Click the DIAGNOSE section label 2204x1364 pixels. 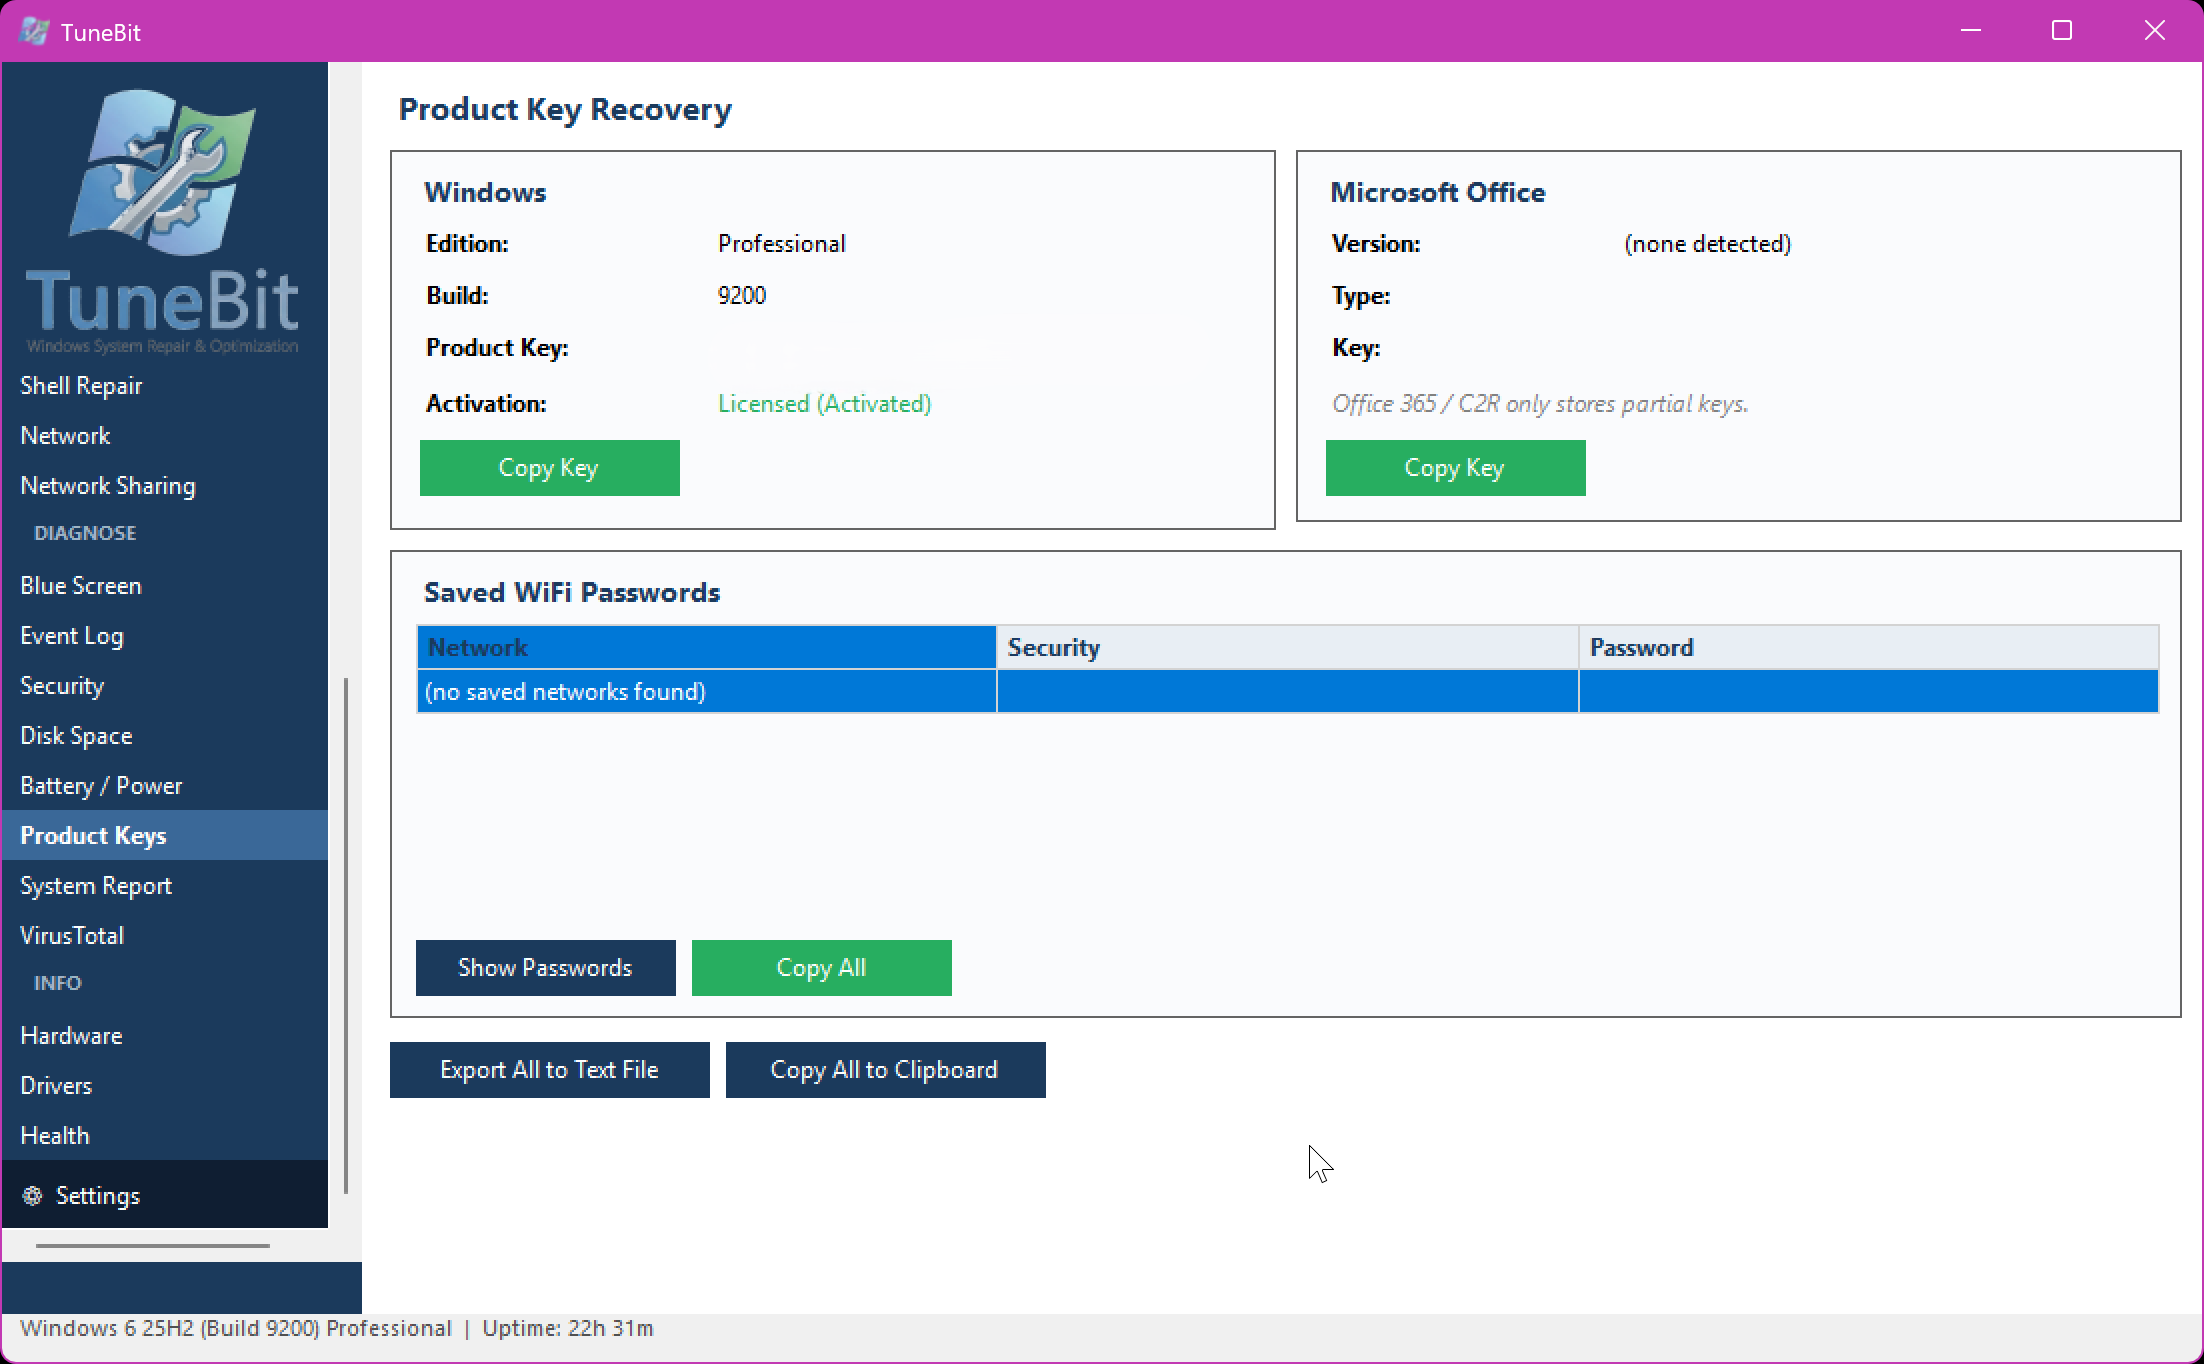coord(85,533)
